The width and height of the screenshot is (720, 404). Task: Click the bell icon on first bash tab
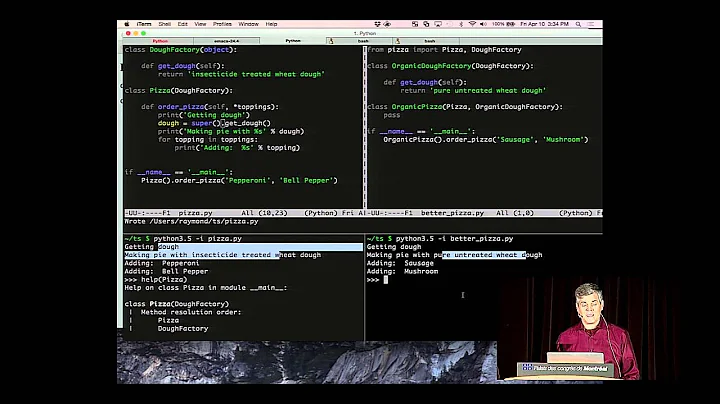pyautogui.click(x=331, y=41)
